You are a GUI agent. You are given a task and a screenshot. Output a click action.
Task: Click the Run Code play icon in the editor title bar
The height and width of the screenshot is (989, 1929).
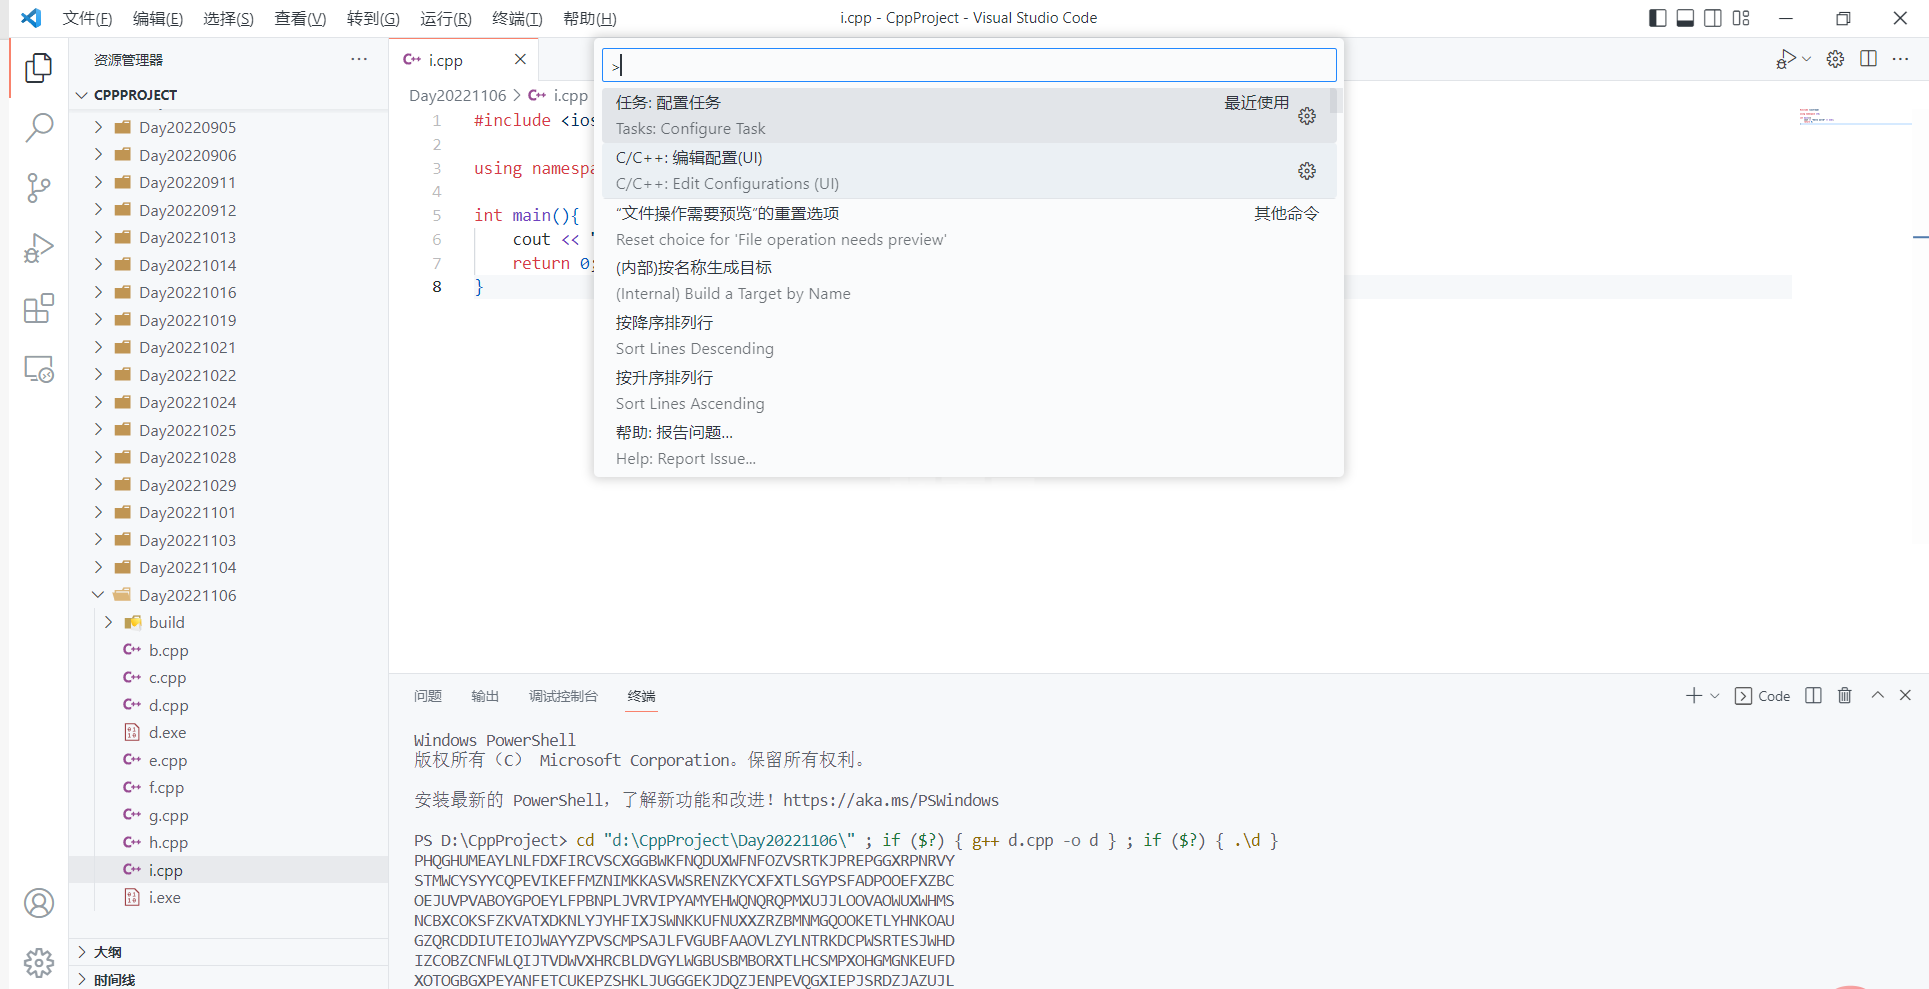click(1786, 59)
